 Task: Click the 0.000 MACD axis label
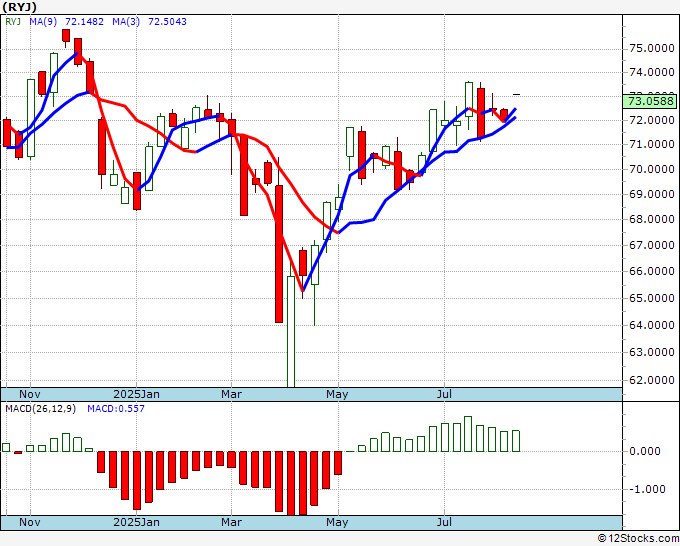click(645, 451)
